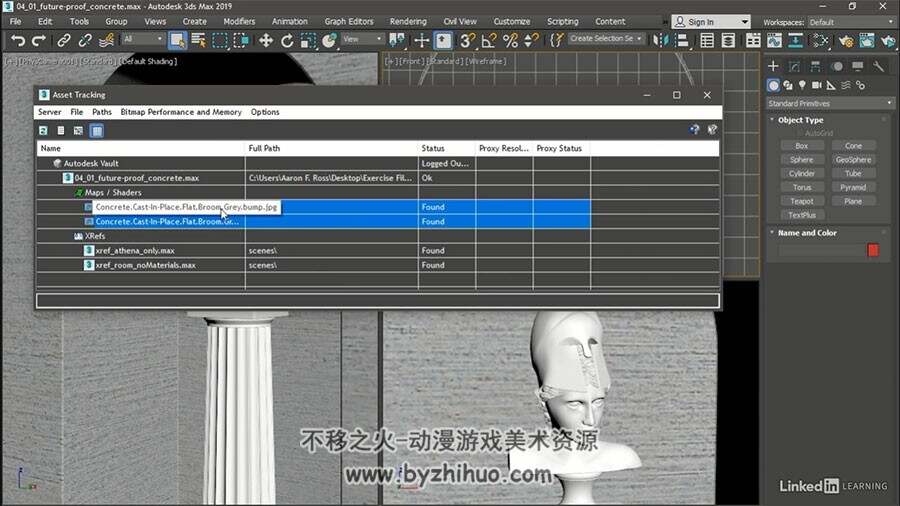Click the Full Path column header
The width and height of the screenshot is (900, 506).
tap(331, 148)
